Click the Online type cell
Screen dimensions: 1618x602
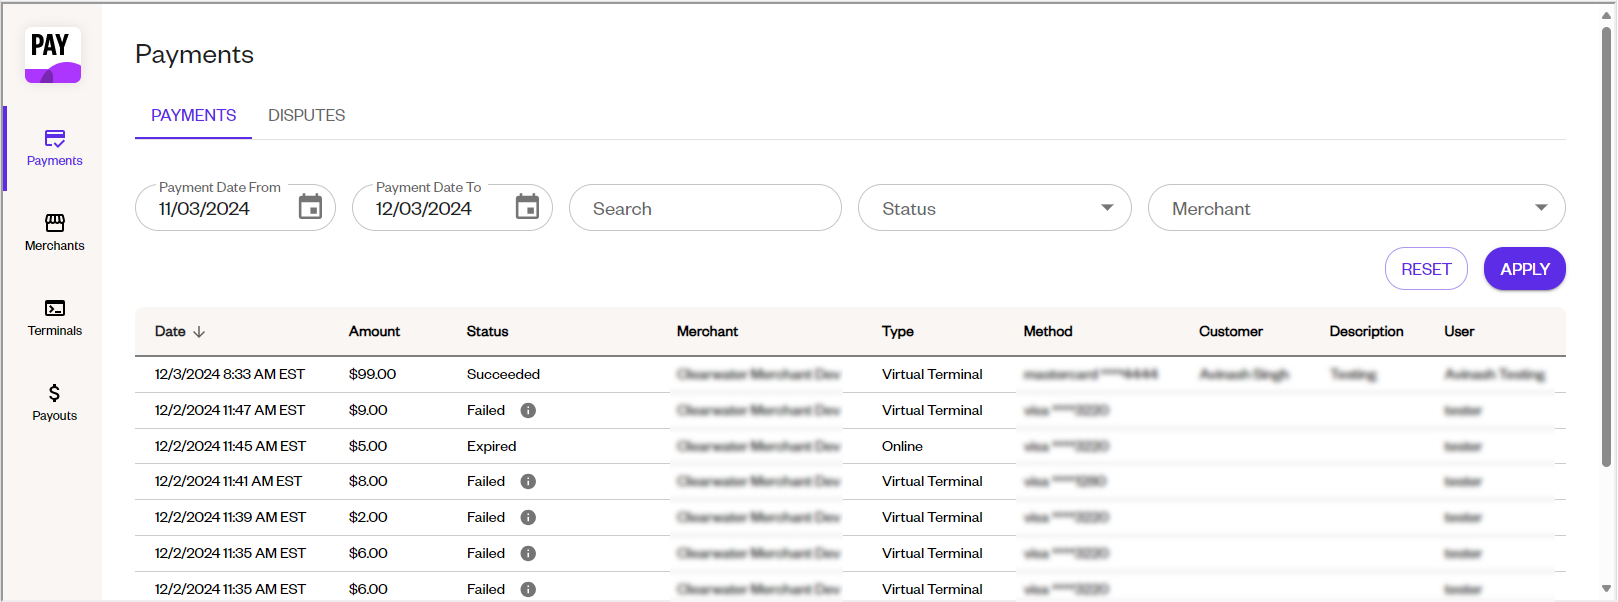pos(902,446)
